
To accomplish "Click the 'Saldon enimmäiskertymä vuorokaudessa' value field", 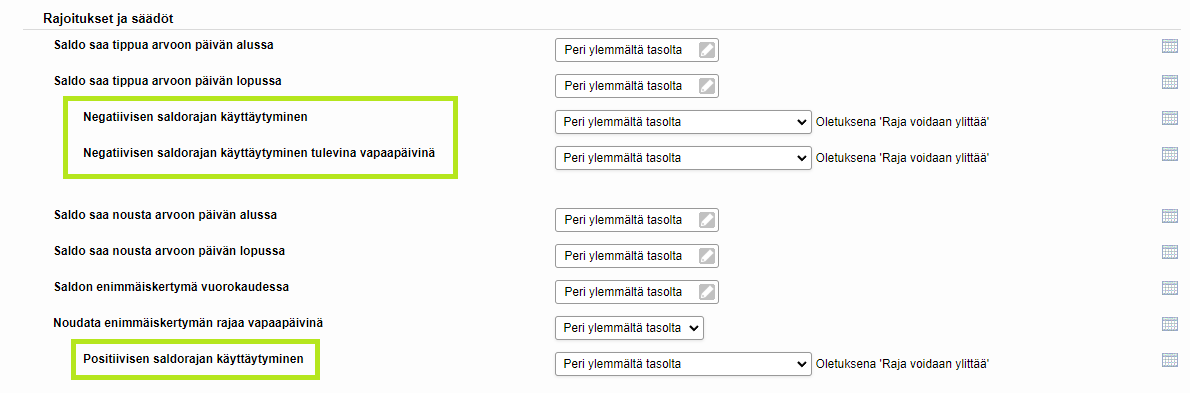I will (x=637, y=291).
